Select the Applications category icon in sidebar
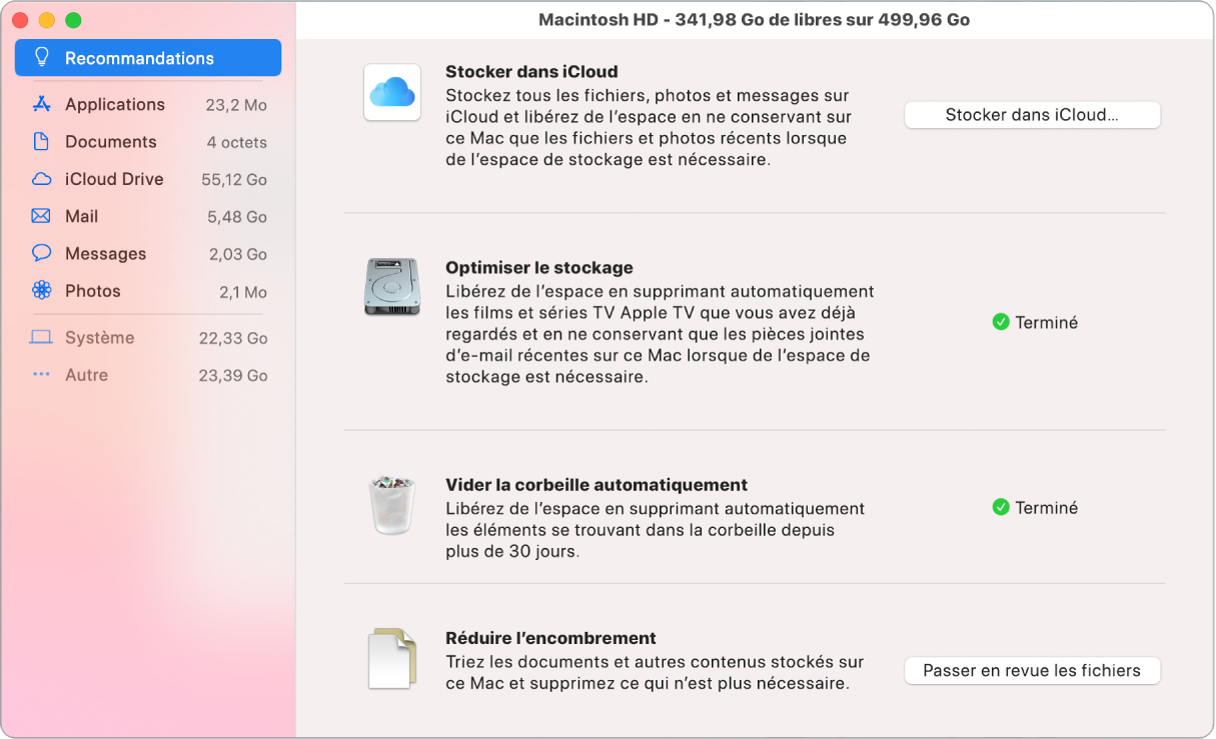1216x739 pixels. click(41, 104)
